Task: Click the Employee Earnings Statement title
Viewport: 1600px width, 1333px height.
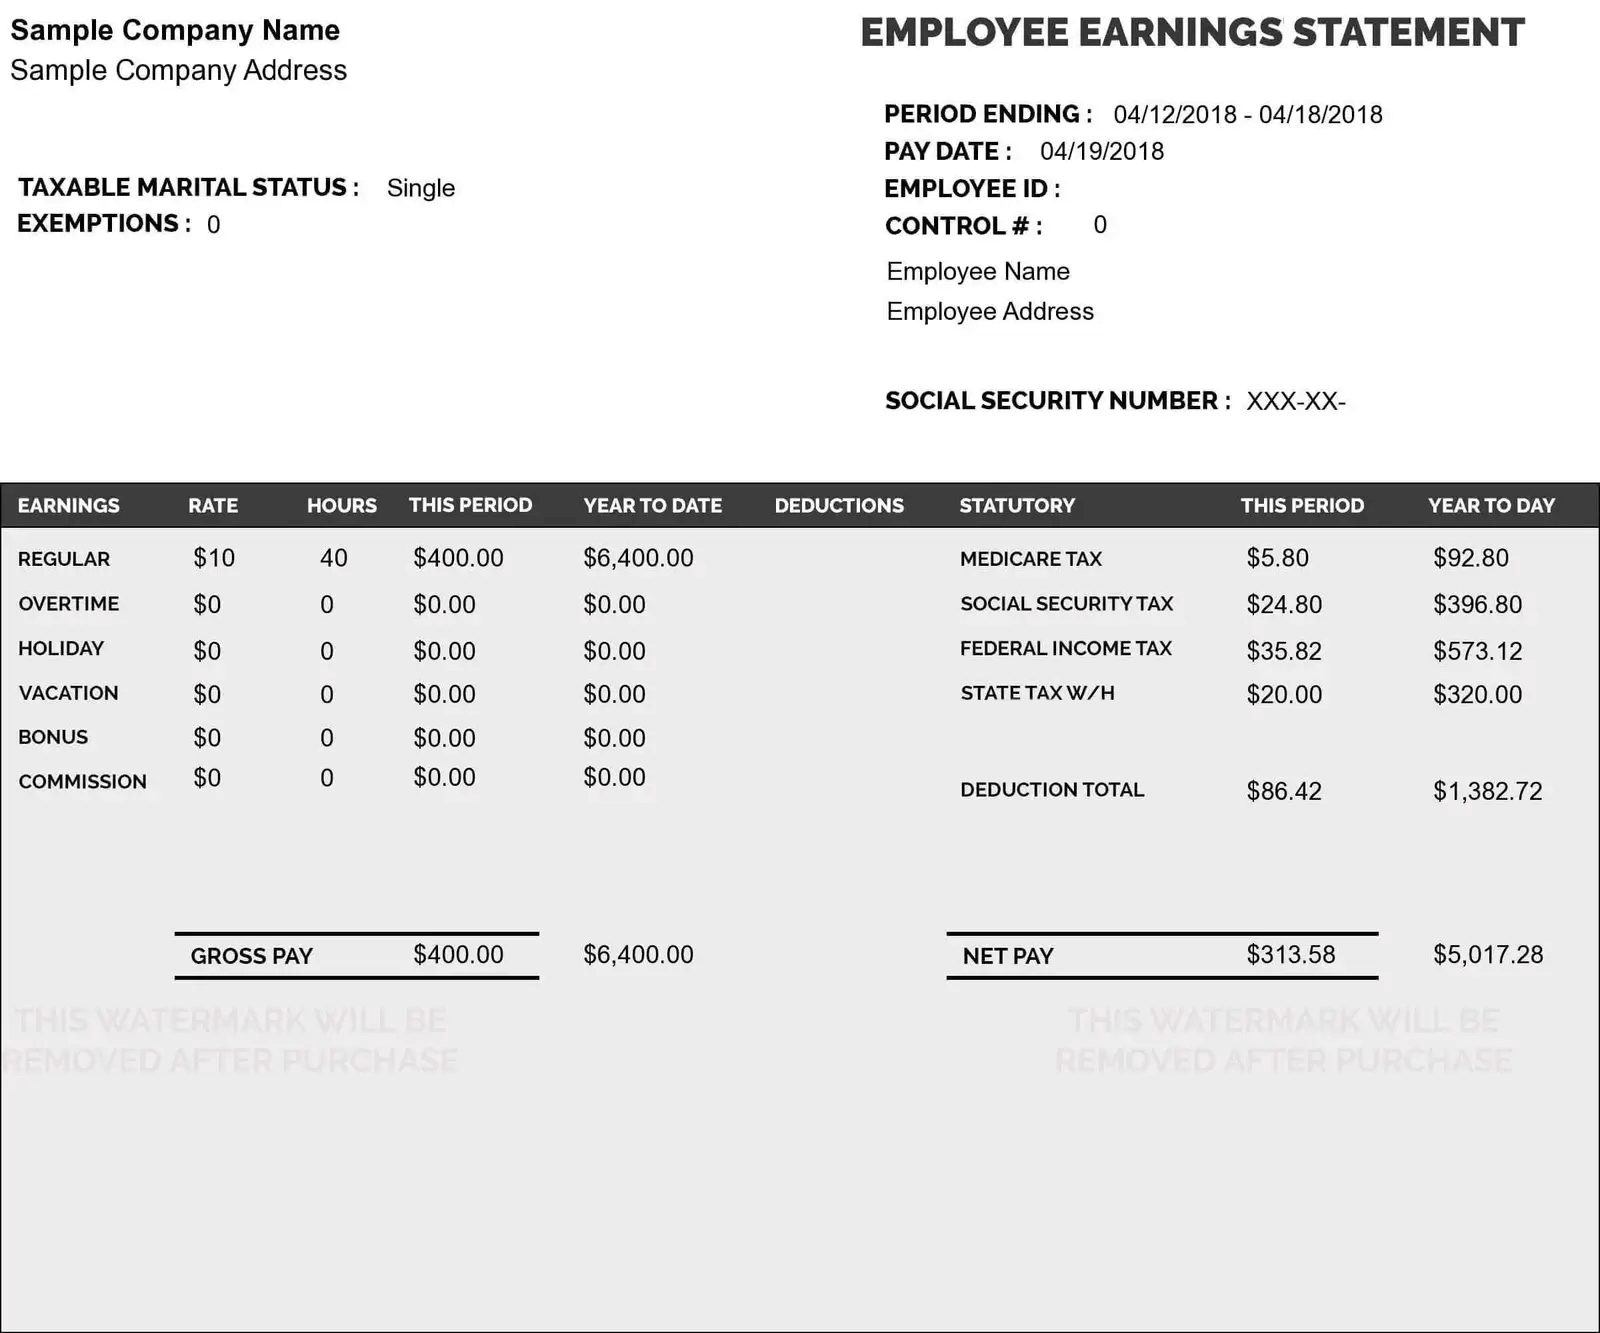Action: pos(1192,33)
